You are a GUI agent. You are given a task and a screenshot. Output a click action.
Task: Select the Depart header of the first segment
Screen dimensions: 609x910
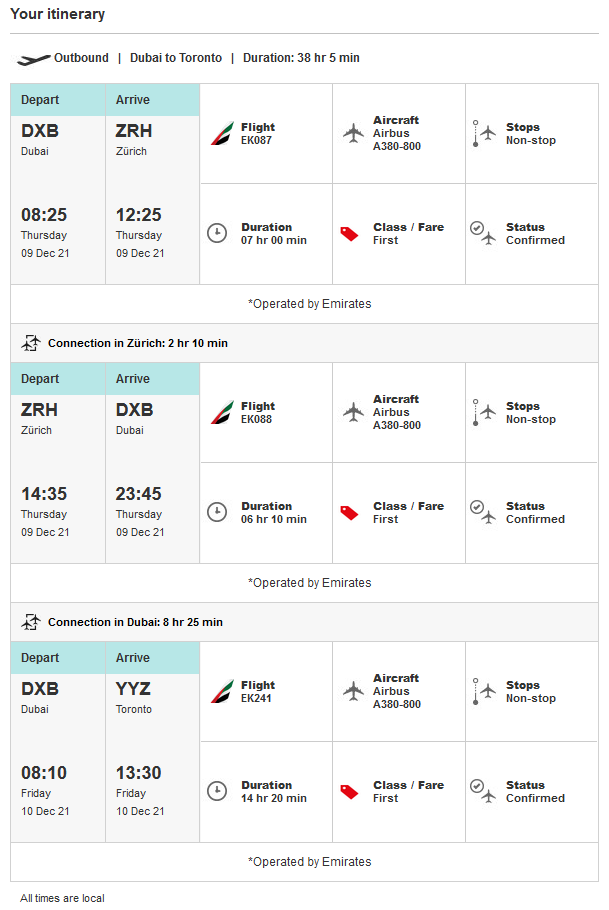coord(40,100)
